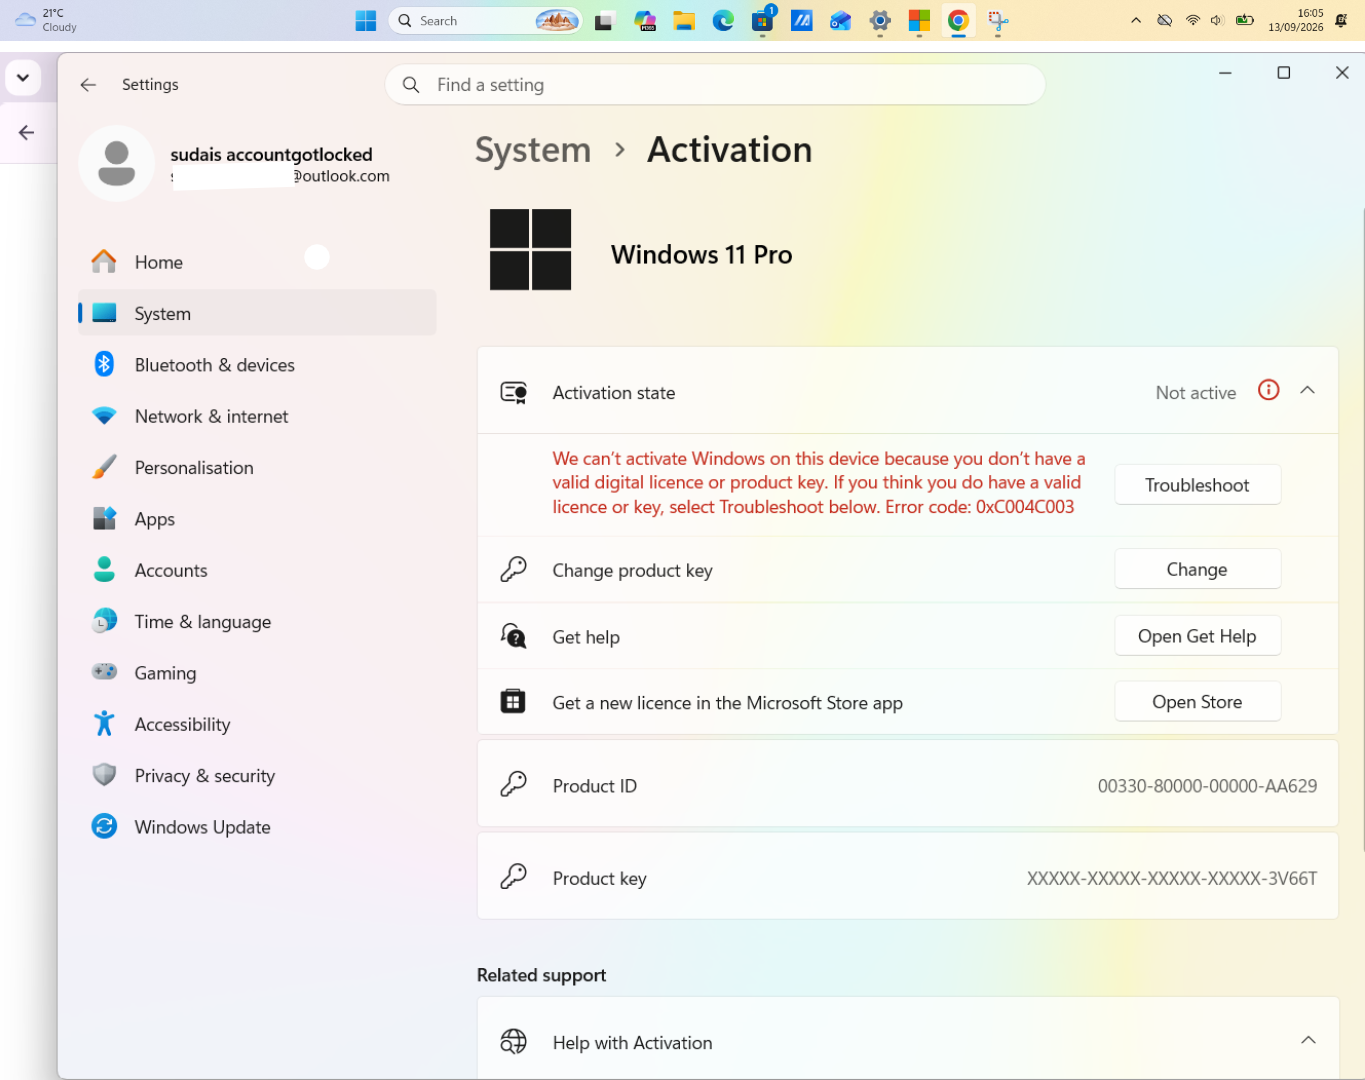The height and width of the screenshot is (1080, 1365).
Task: Click the Troubleshoot button
Action: [1197, 485]
